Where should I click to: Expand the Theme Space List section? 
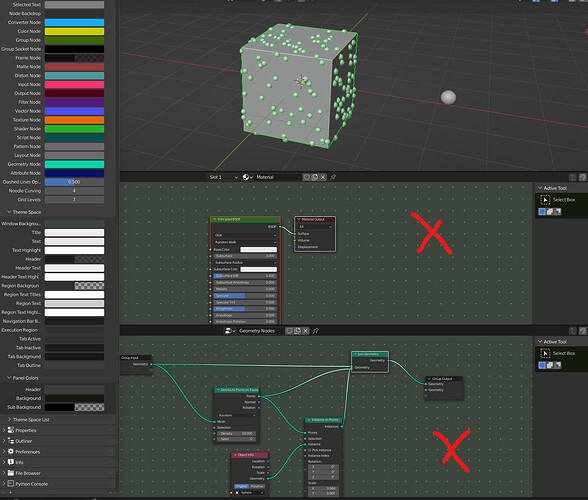tap(9, 419)
